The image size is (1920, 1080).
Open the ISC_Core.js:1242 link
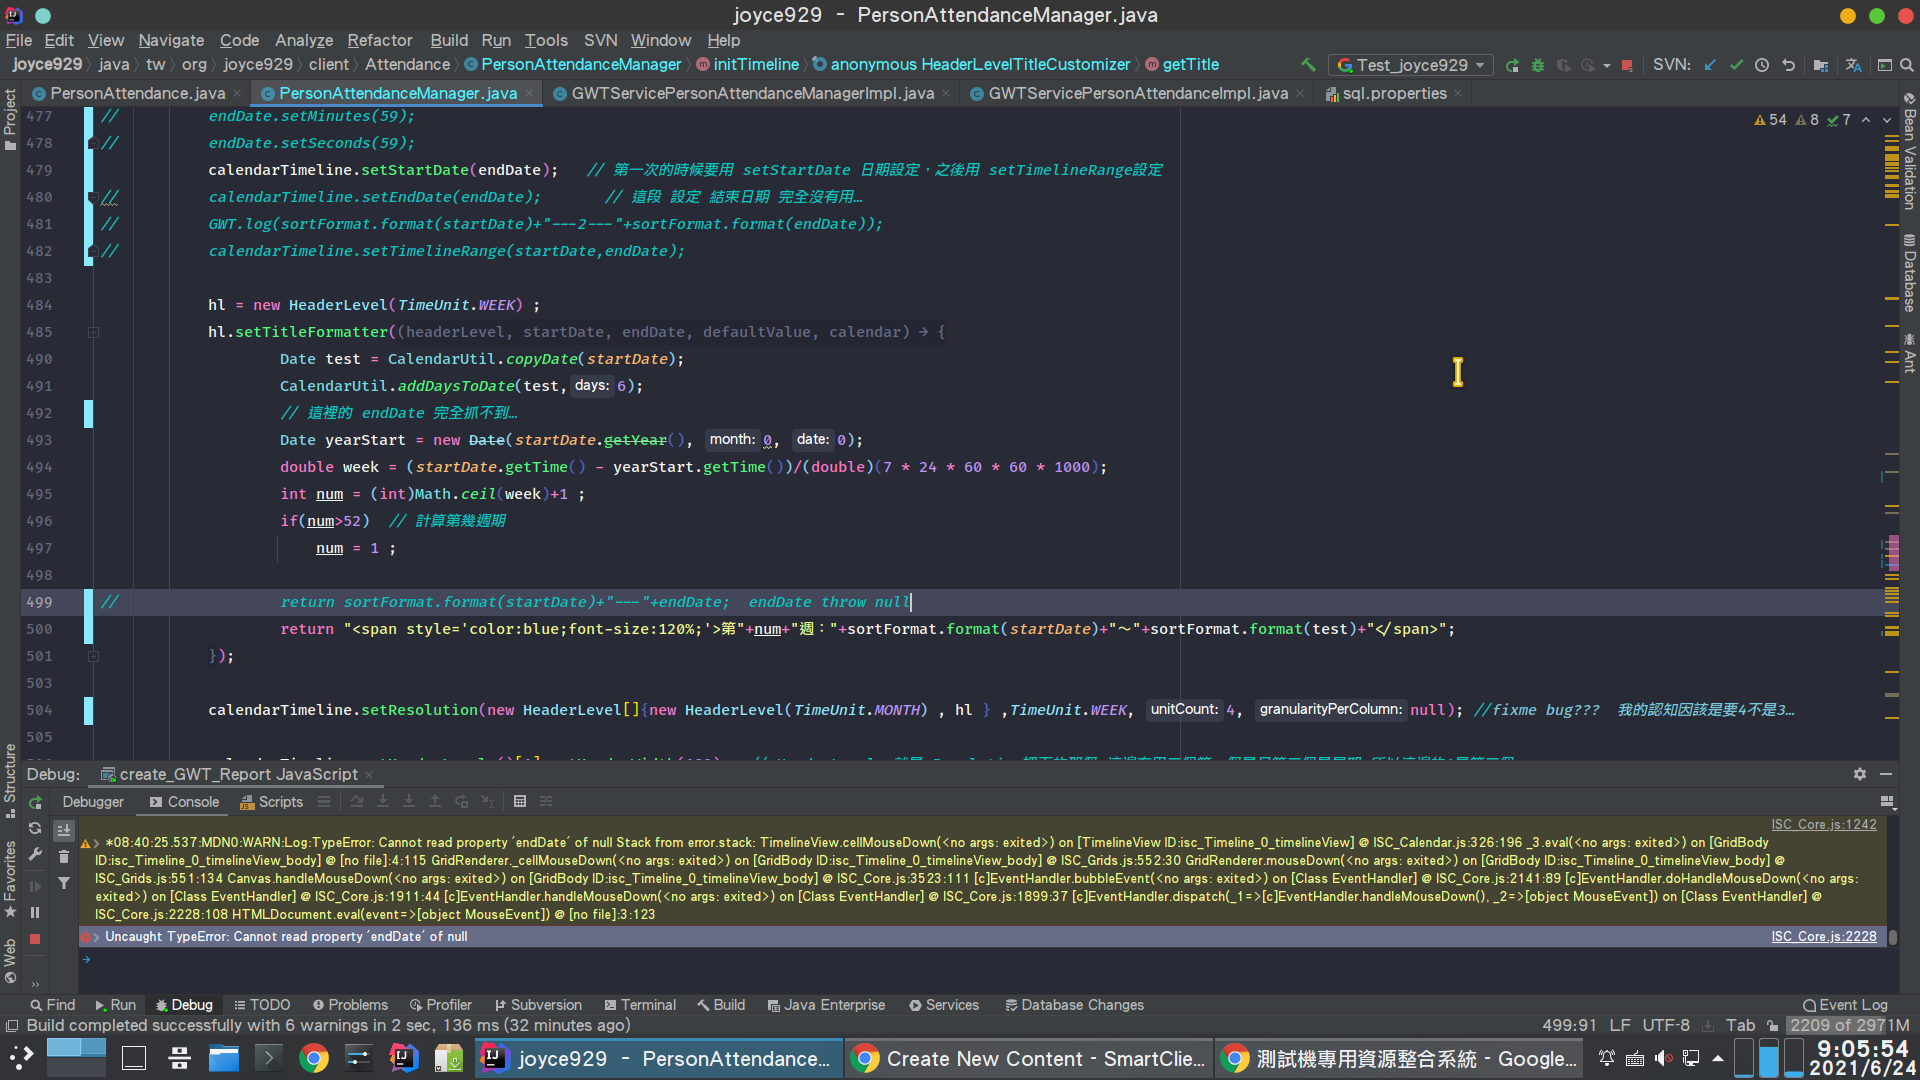coord(1823,825)
